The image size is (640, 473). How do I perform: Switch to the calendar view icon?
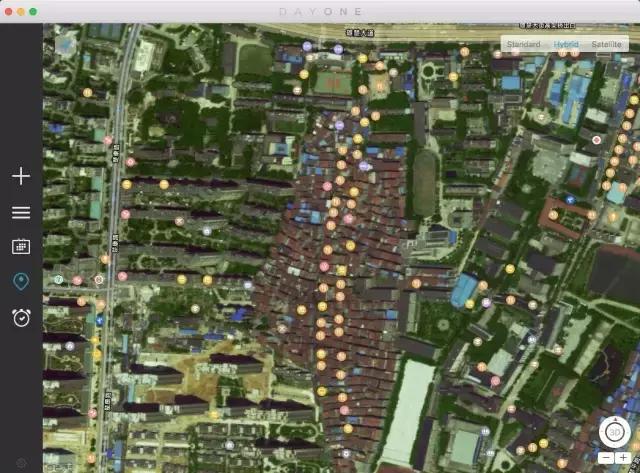tap(21, 246)
